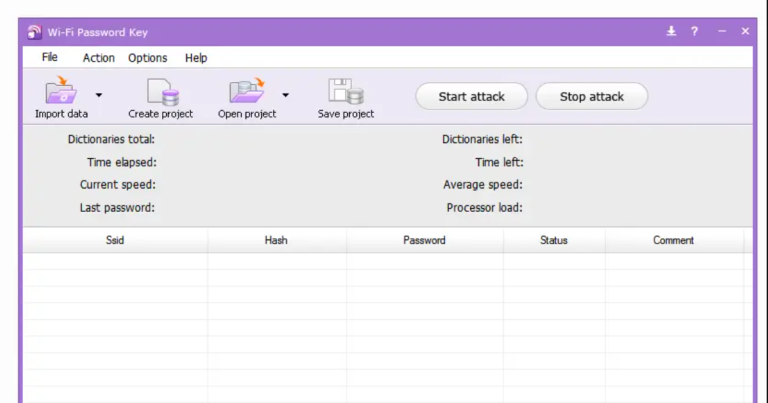This screenshot has height=403, width=768.
Task: Sort by the Hash column header
Action: tap(276, 240)
